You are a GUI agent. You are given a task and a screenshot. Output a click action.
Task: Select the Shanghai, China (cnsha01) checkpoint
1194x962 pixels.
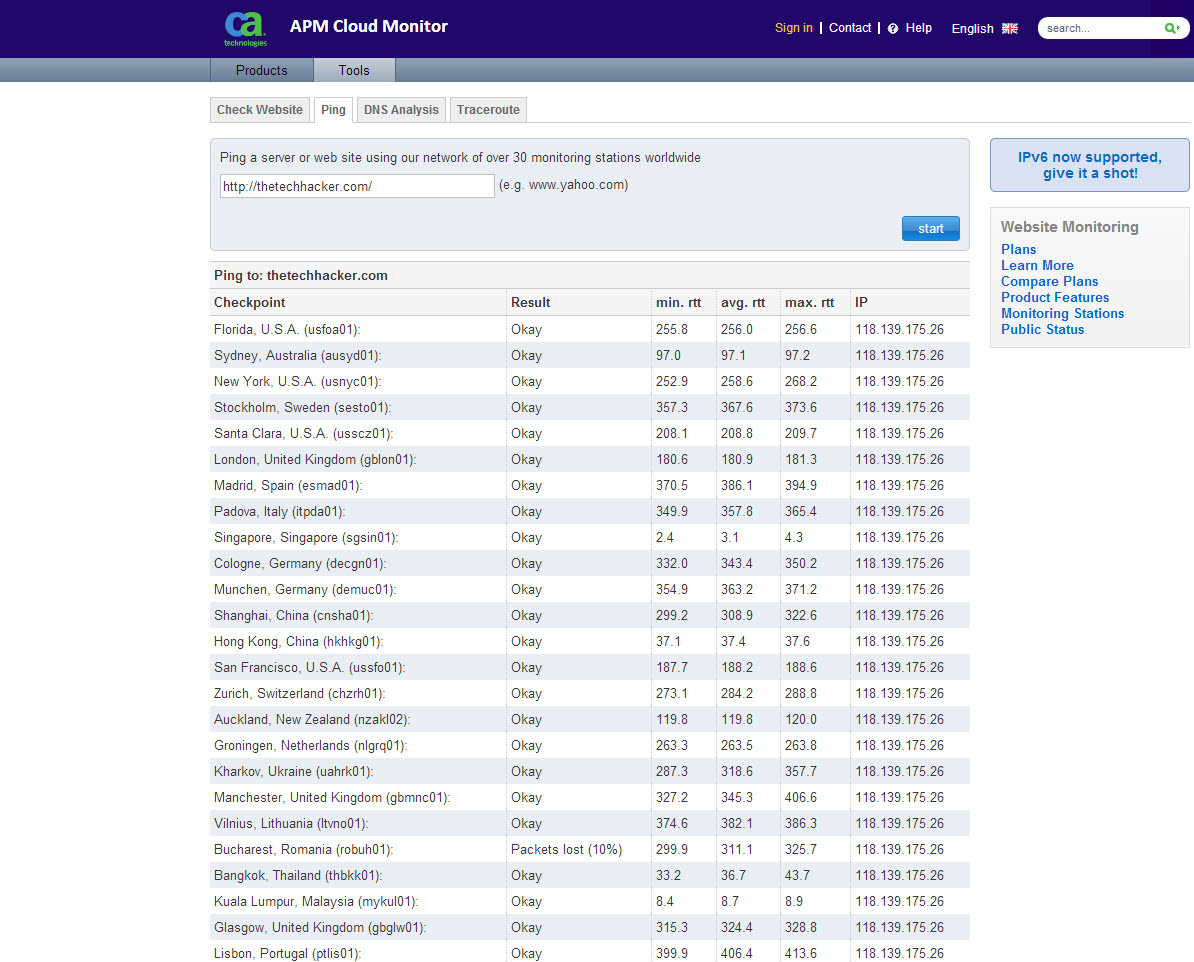(x=293, y=615)
